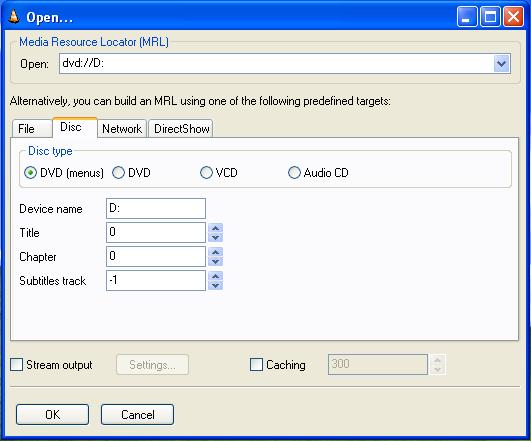Increase the Title spinner value
The width and height of the screenshot is (531, 441).
pyautogui.click(x=215, y=228)
